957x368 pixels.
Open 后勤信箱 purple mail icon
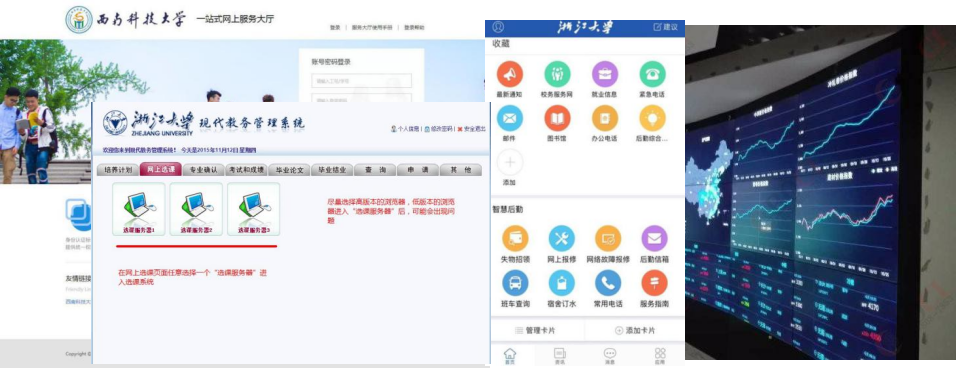click(x=654, y=239)
